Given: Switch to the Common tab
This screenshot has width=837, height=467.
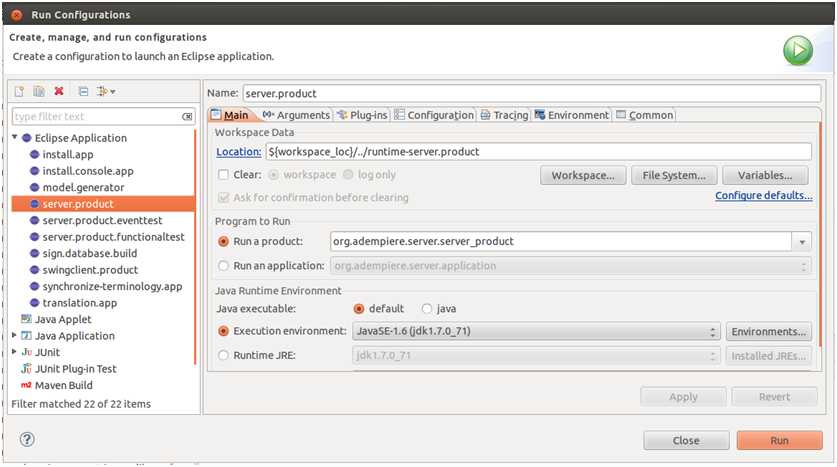Looking at the screenshot, I should [644, 115].
